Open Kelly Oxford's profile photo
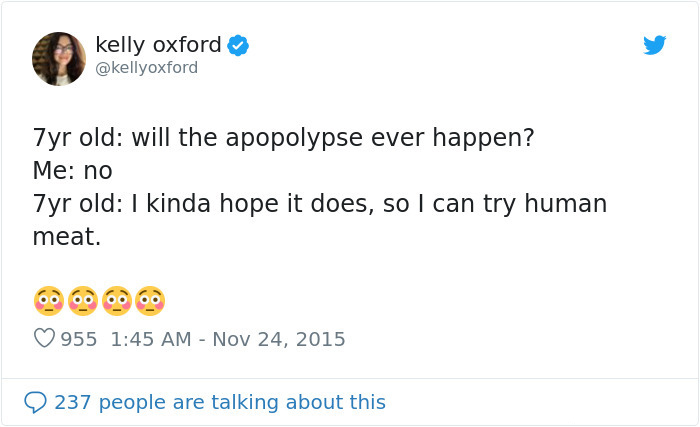 [x=59, y=58]
